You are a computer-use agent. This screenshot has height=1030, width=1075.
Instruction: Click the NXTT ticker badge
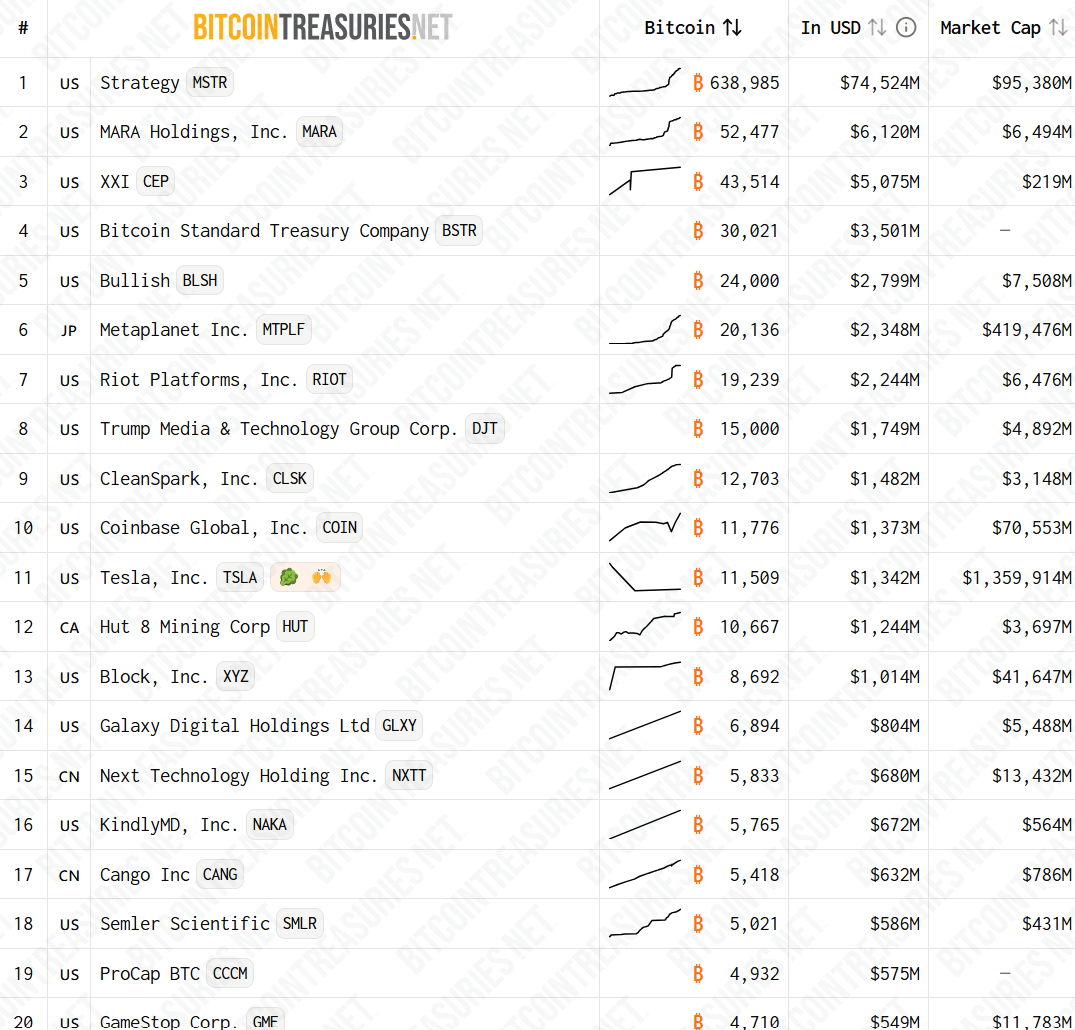[x=409, y=776]
